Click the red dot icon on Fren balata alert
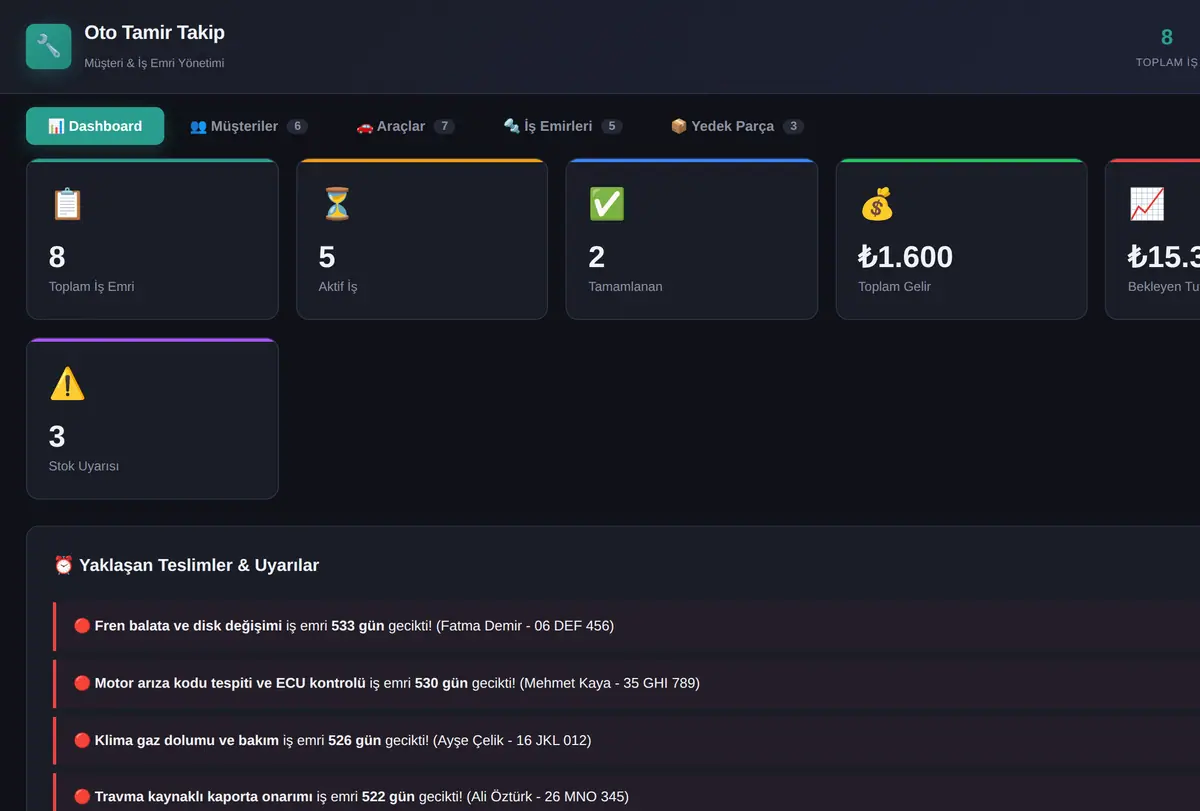The width and height of the screenshot is (1200, 811). click(82, 626)
